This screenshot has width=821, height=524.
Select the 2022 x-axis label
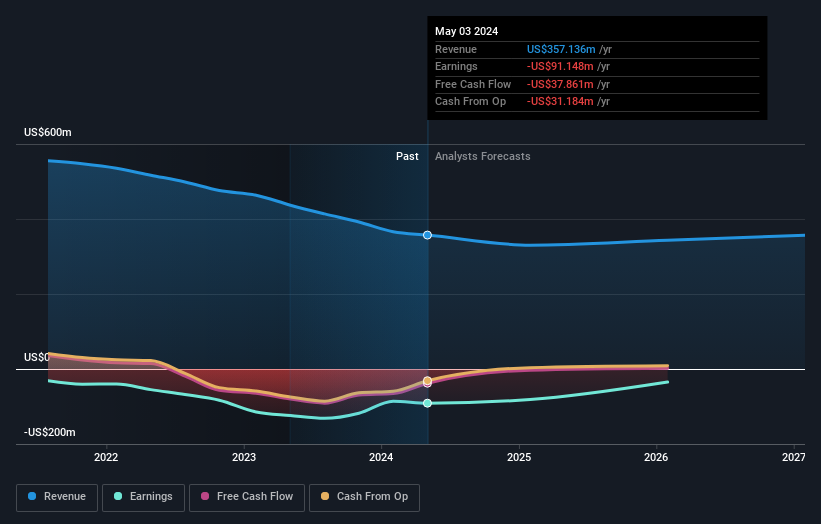pyautogui.click(x=106, y=457)
